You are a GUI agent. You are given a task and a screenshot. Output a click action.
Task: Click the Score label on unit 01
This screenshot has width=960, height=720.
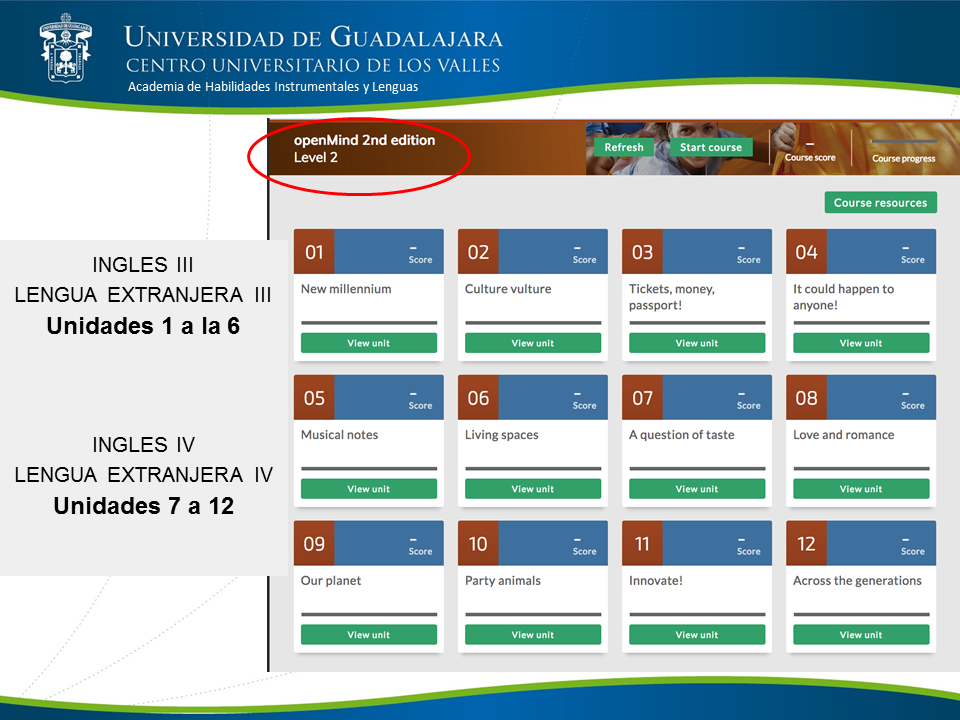click(x=421, y=260)
